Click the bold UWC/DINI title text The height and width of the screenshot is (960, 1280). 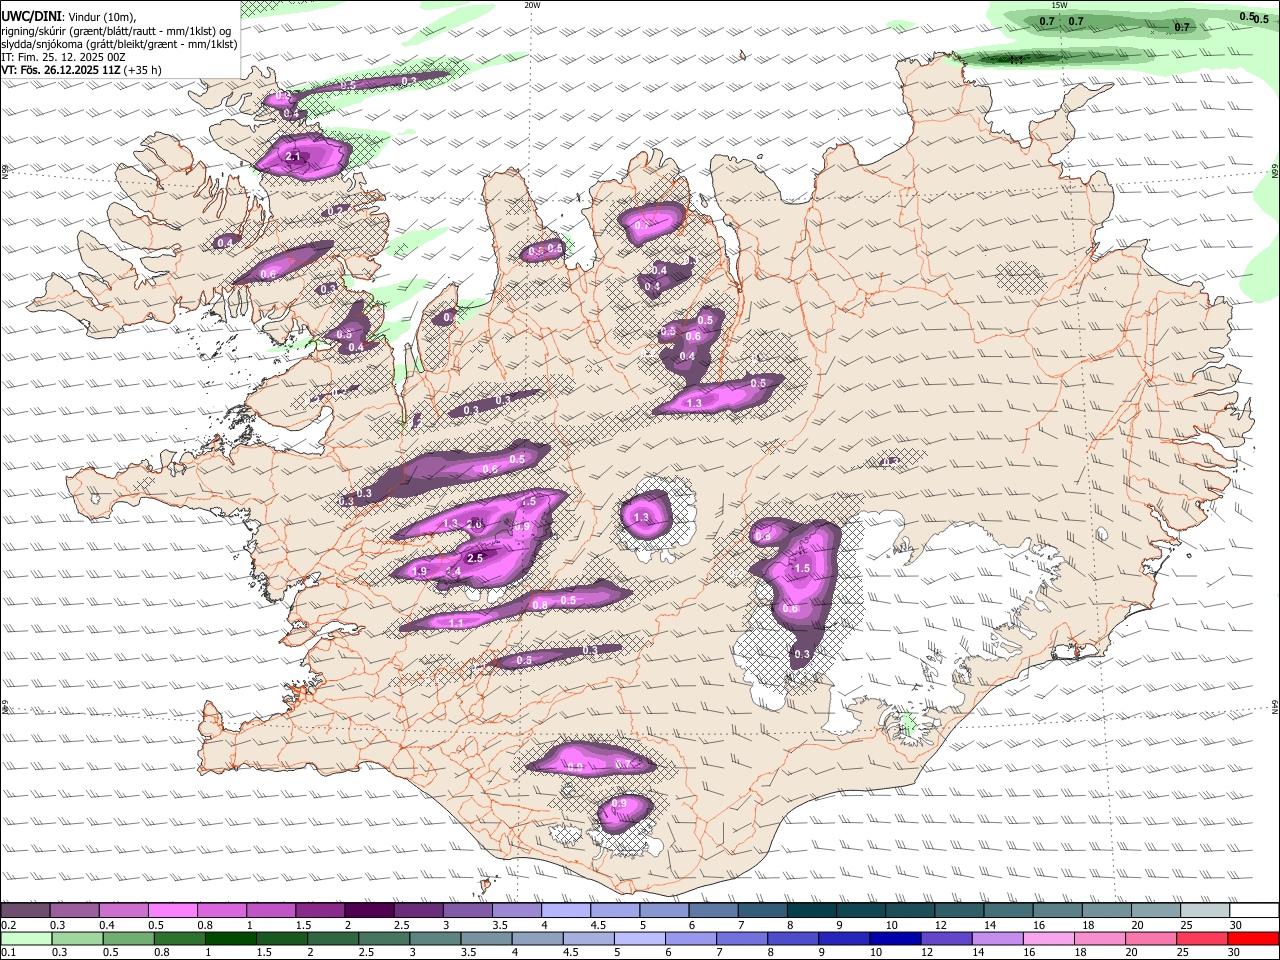pyautogui.click(x=31, y=16)
